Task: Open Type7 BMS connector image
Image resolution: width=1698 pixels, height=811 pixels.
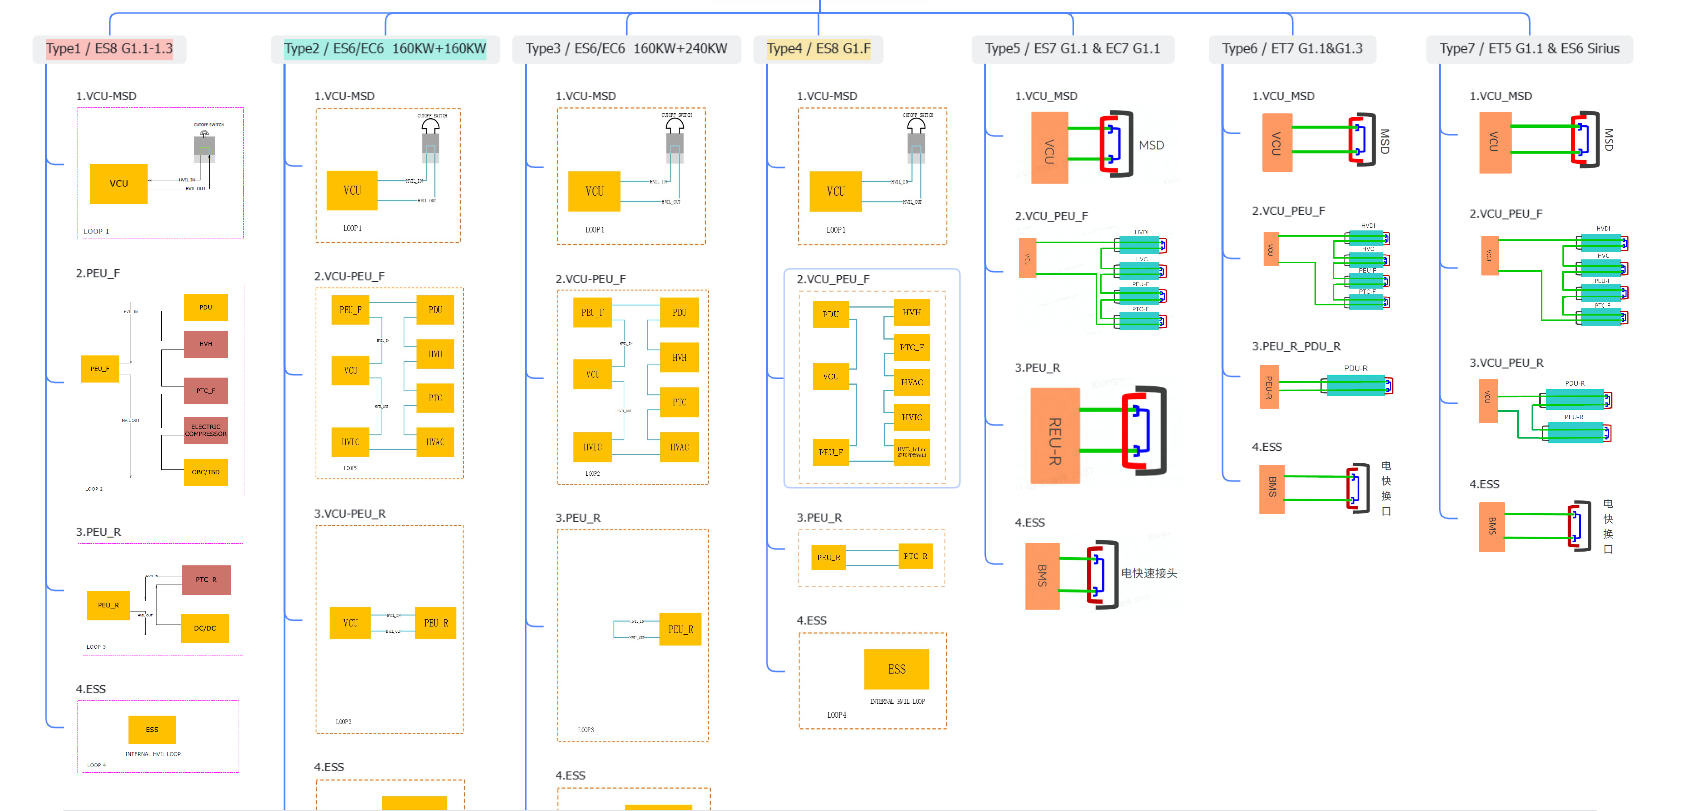Action: 1547,526
